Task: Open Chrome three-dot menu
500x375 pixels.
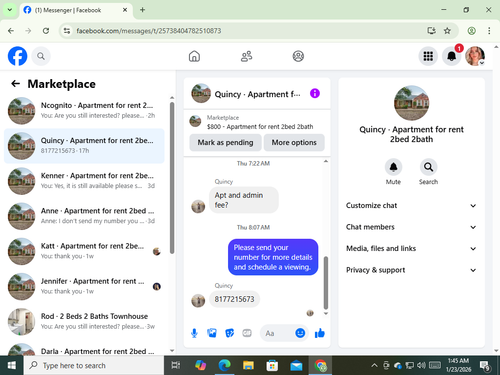Action: (x=489, y=31)
